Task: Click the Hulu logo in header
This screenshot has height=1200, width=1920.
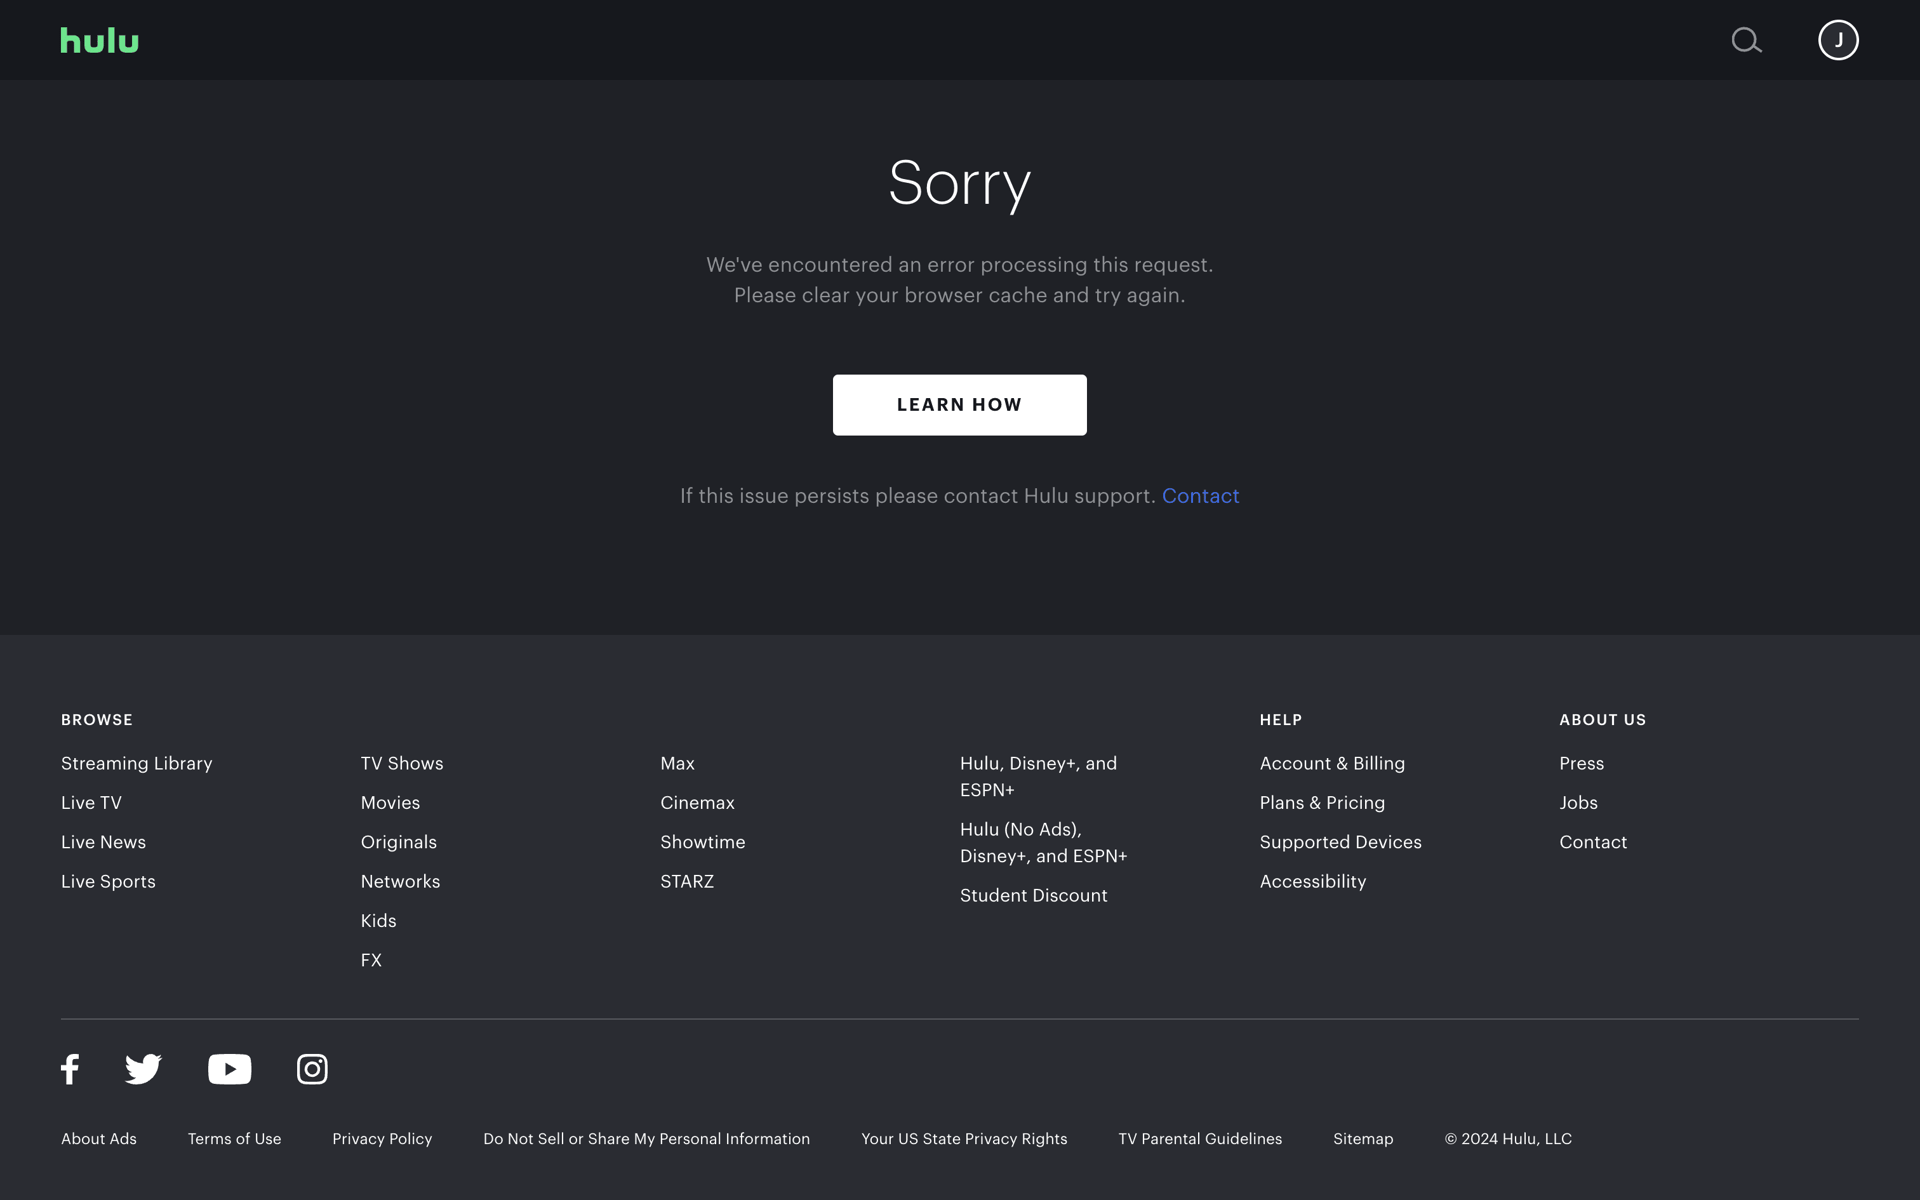Action: click(x=99, y=40)
